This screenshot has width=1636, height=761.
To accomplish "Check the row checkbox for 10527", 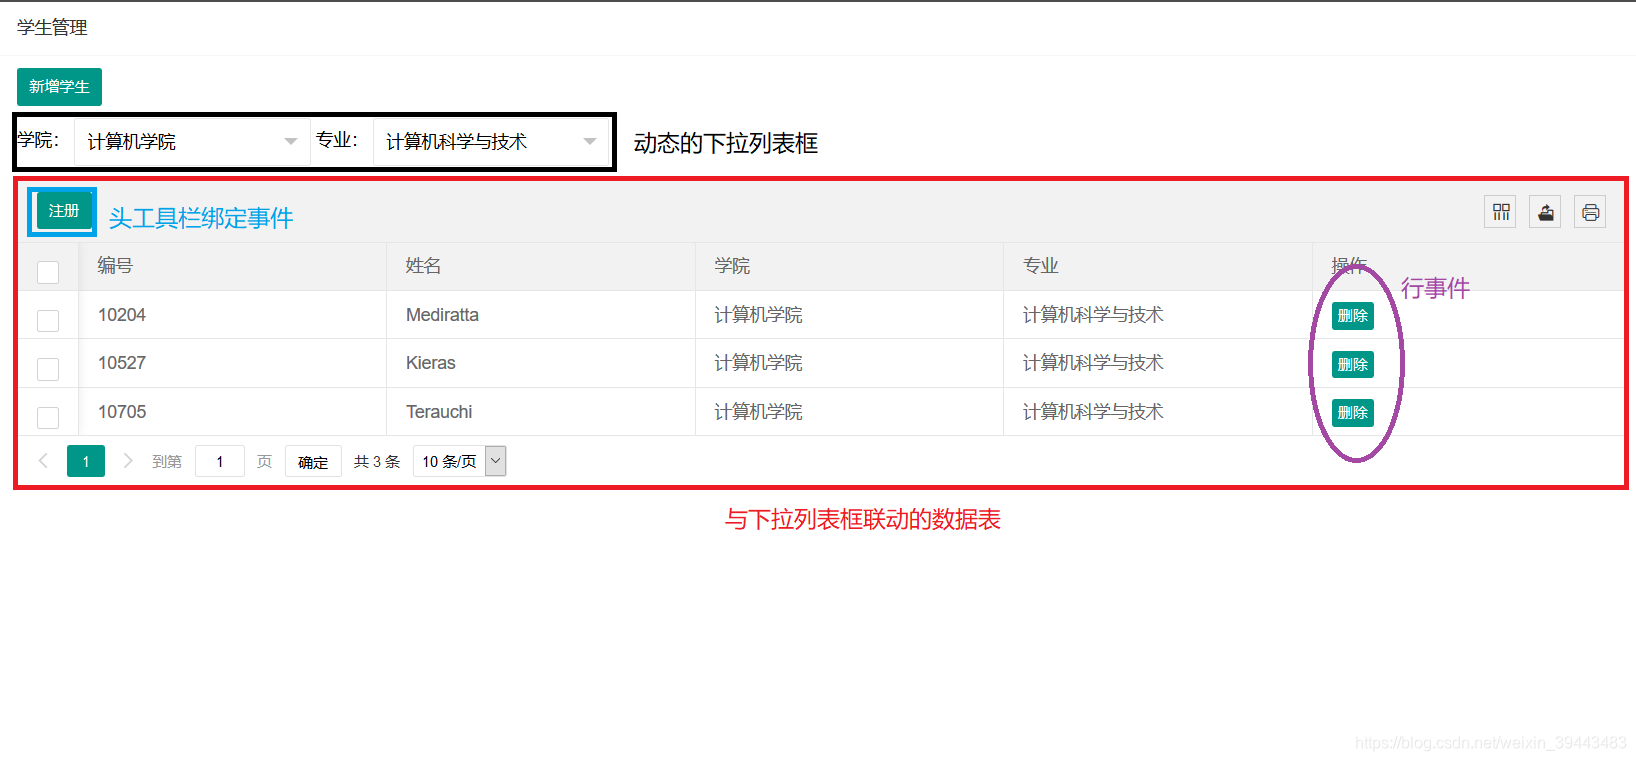I will tap(48, 369).
